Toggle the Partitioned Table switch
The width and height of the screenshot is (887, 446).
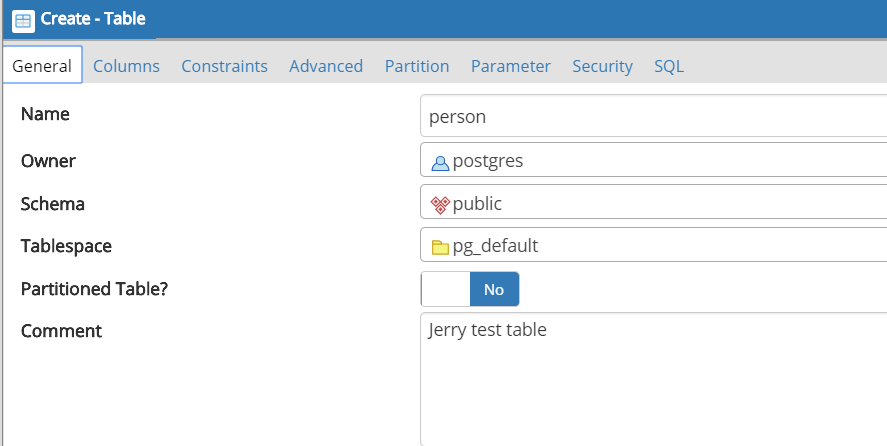tap(470, 289)
